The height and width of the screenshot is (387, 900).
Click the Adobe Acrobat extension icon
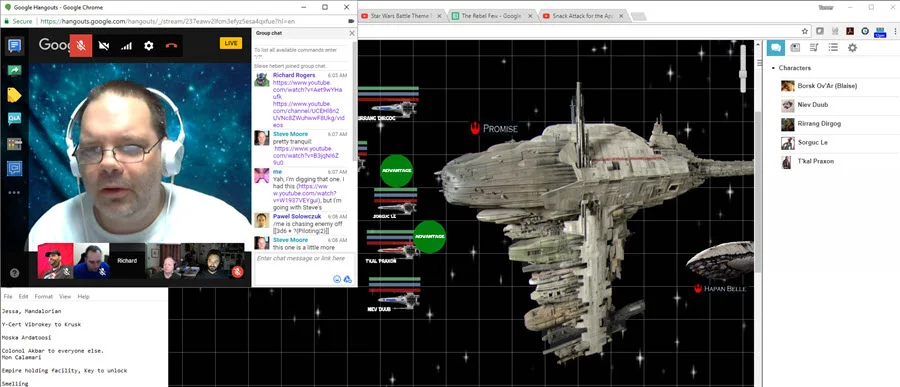tap(850, 31)
